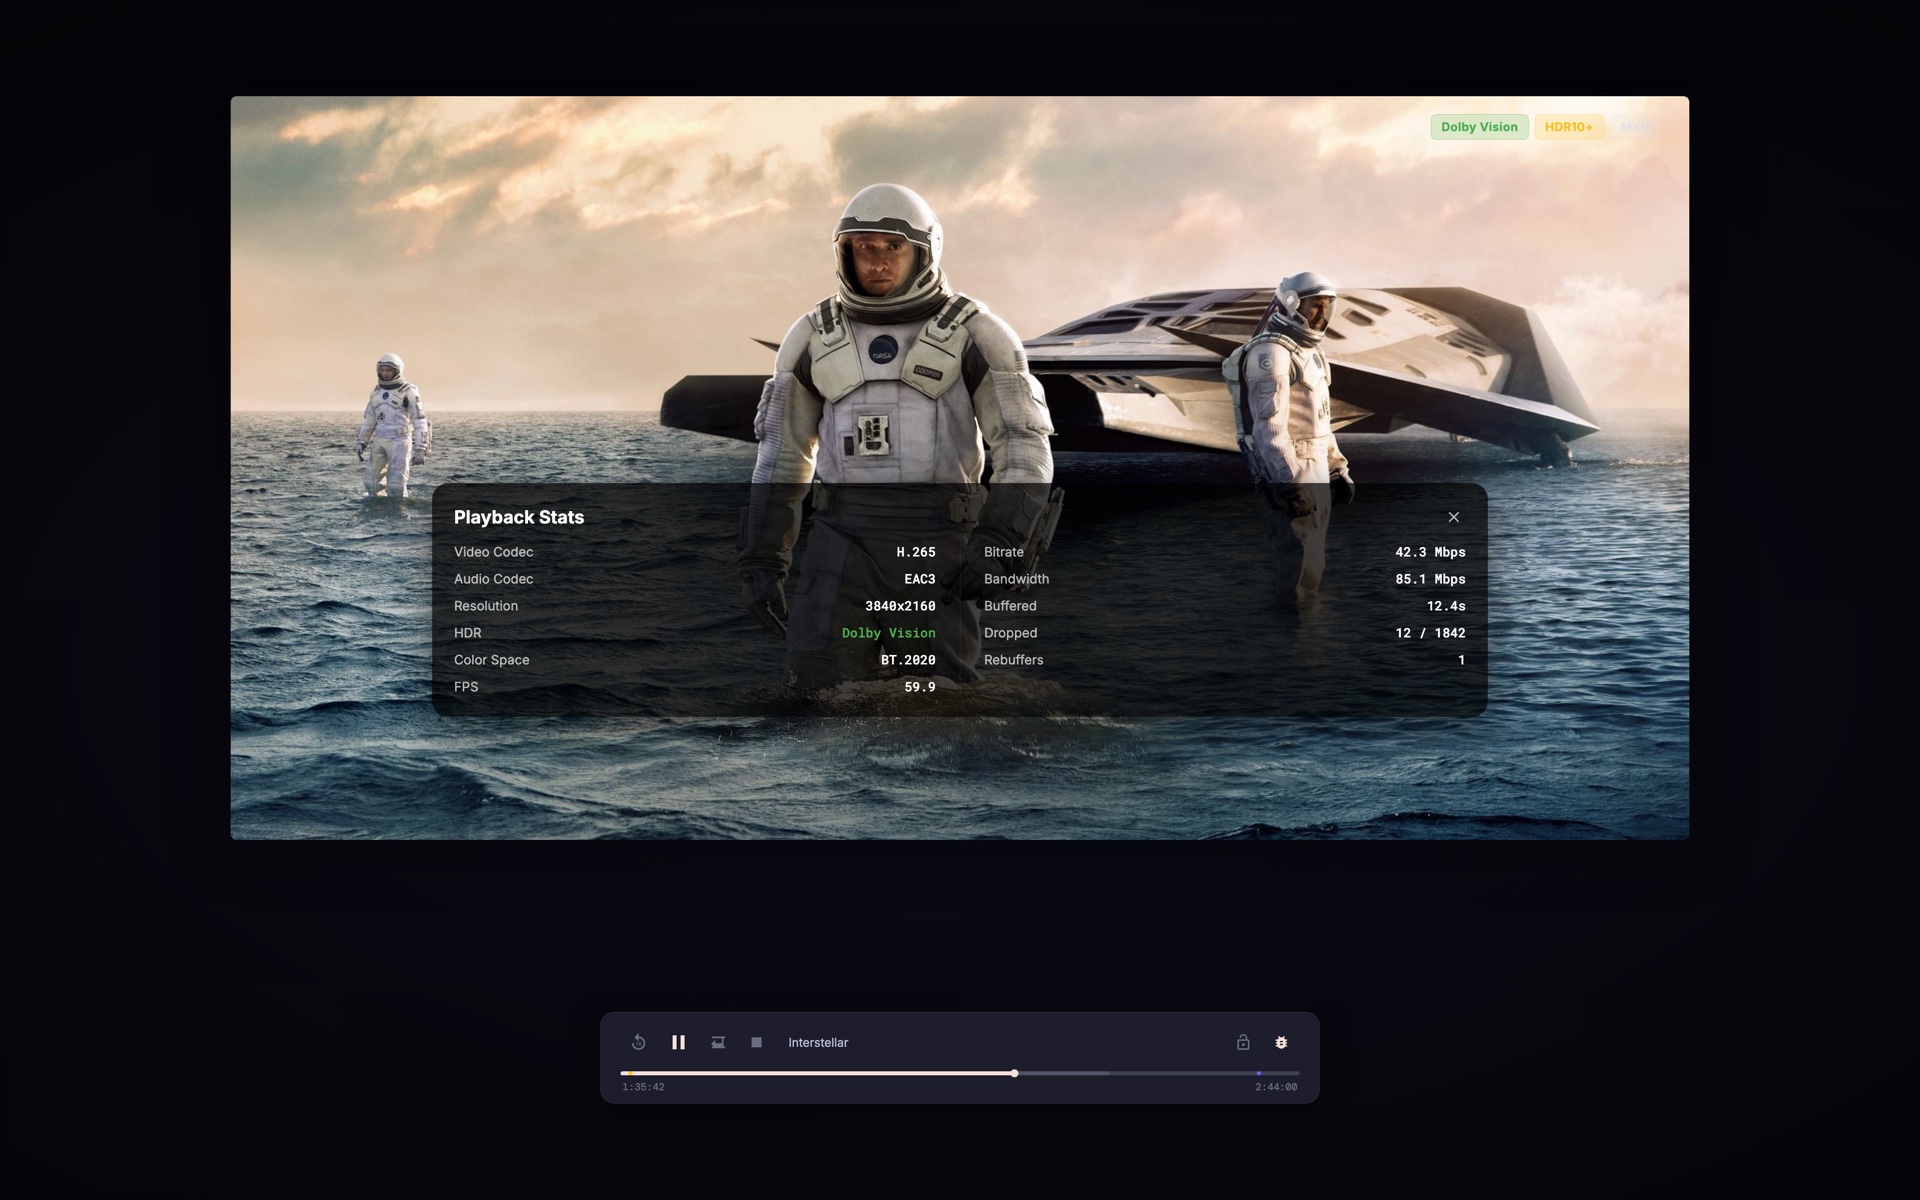1920x1200 pixels.
Task: Toggle playback stats with the bug icon
Action: tap(1281, 1042)
